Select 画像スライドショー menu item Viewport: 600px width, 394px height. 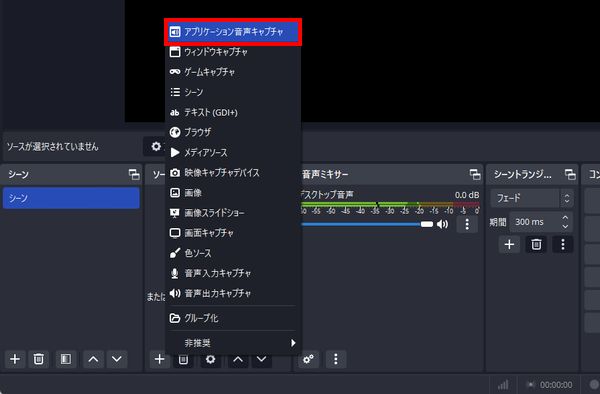tap(233, 213)
